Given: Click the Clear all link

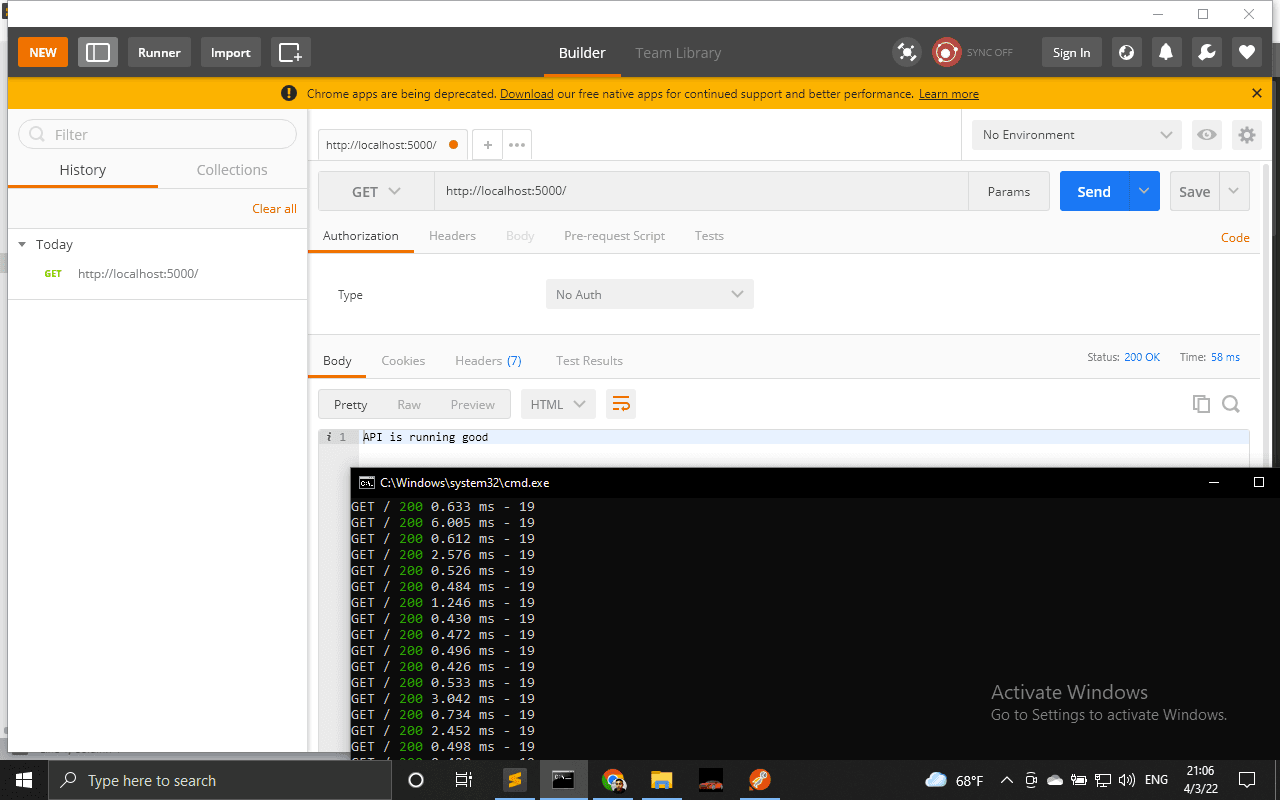Looking at the screenshot, I should pos(274,209).
